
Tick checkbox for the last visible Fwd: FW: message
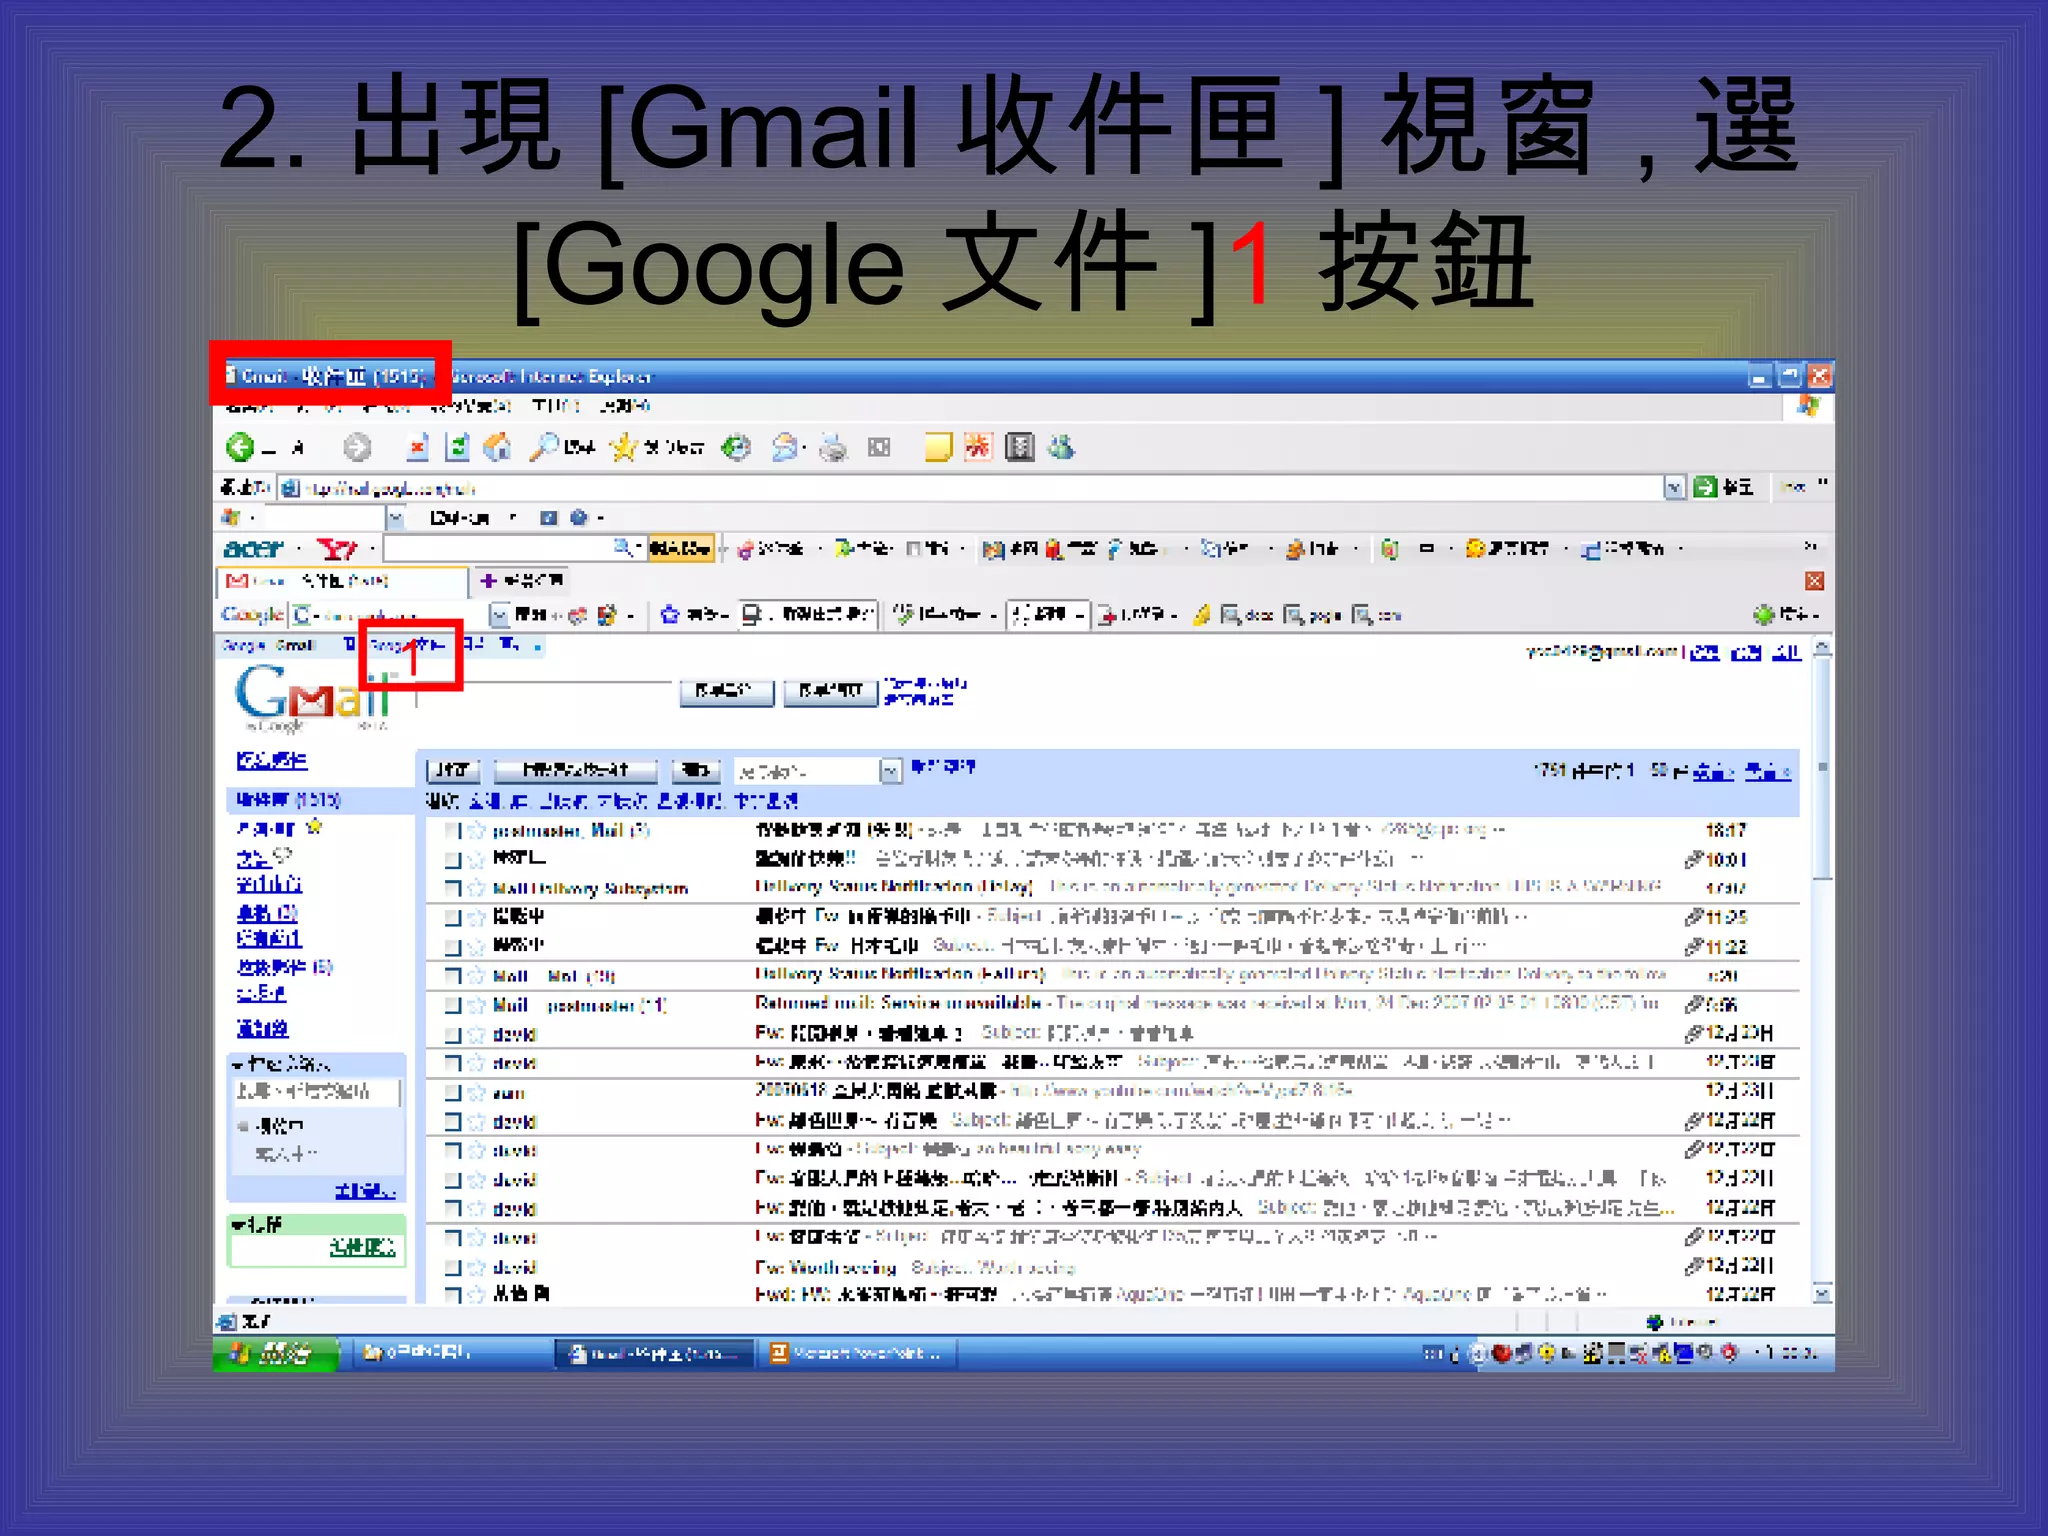[452, 1294]
